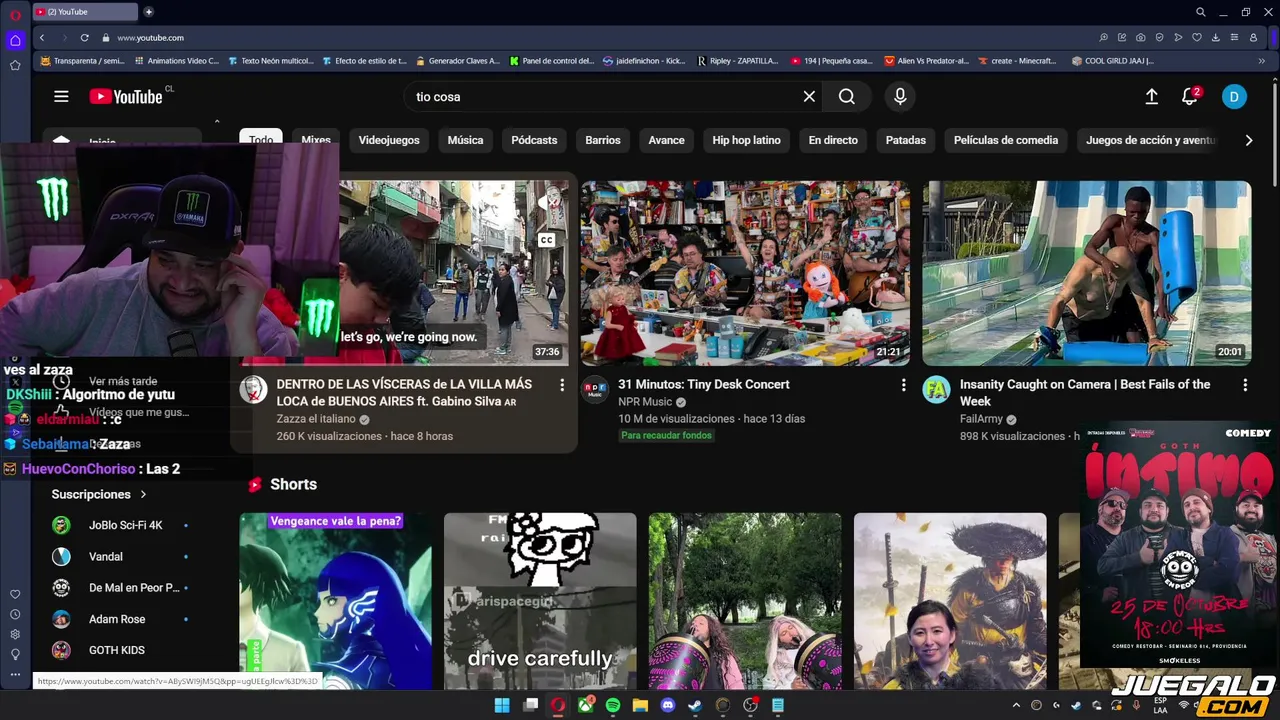Screen dimensions: 1280x720
Task: Open Discord from the taskbar
Action: [x=667, y=705]
